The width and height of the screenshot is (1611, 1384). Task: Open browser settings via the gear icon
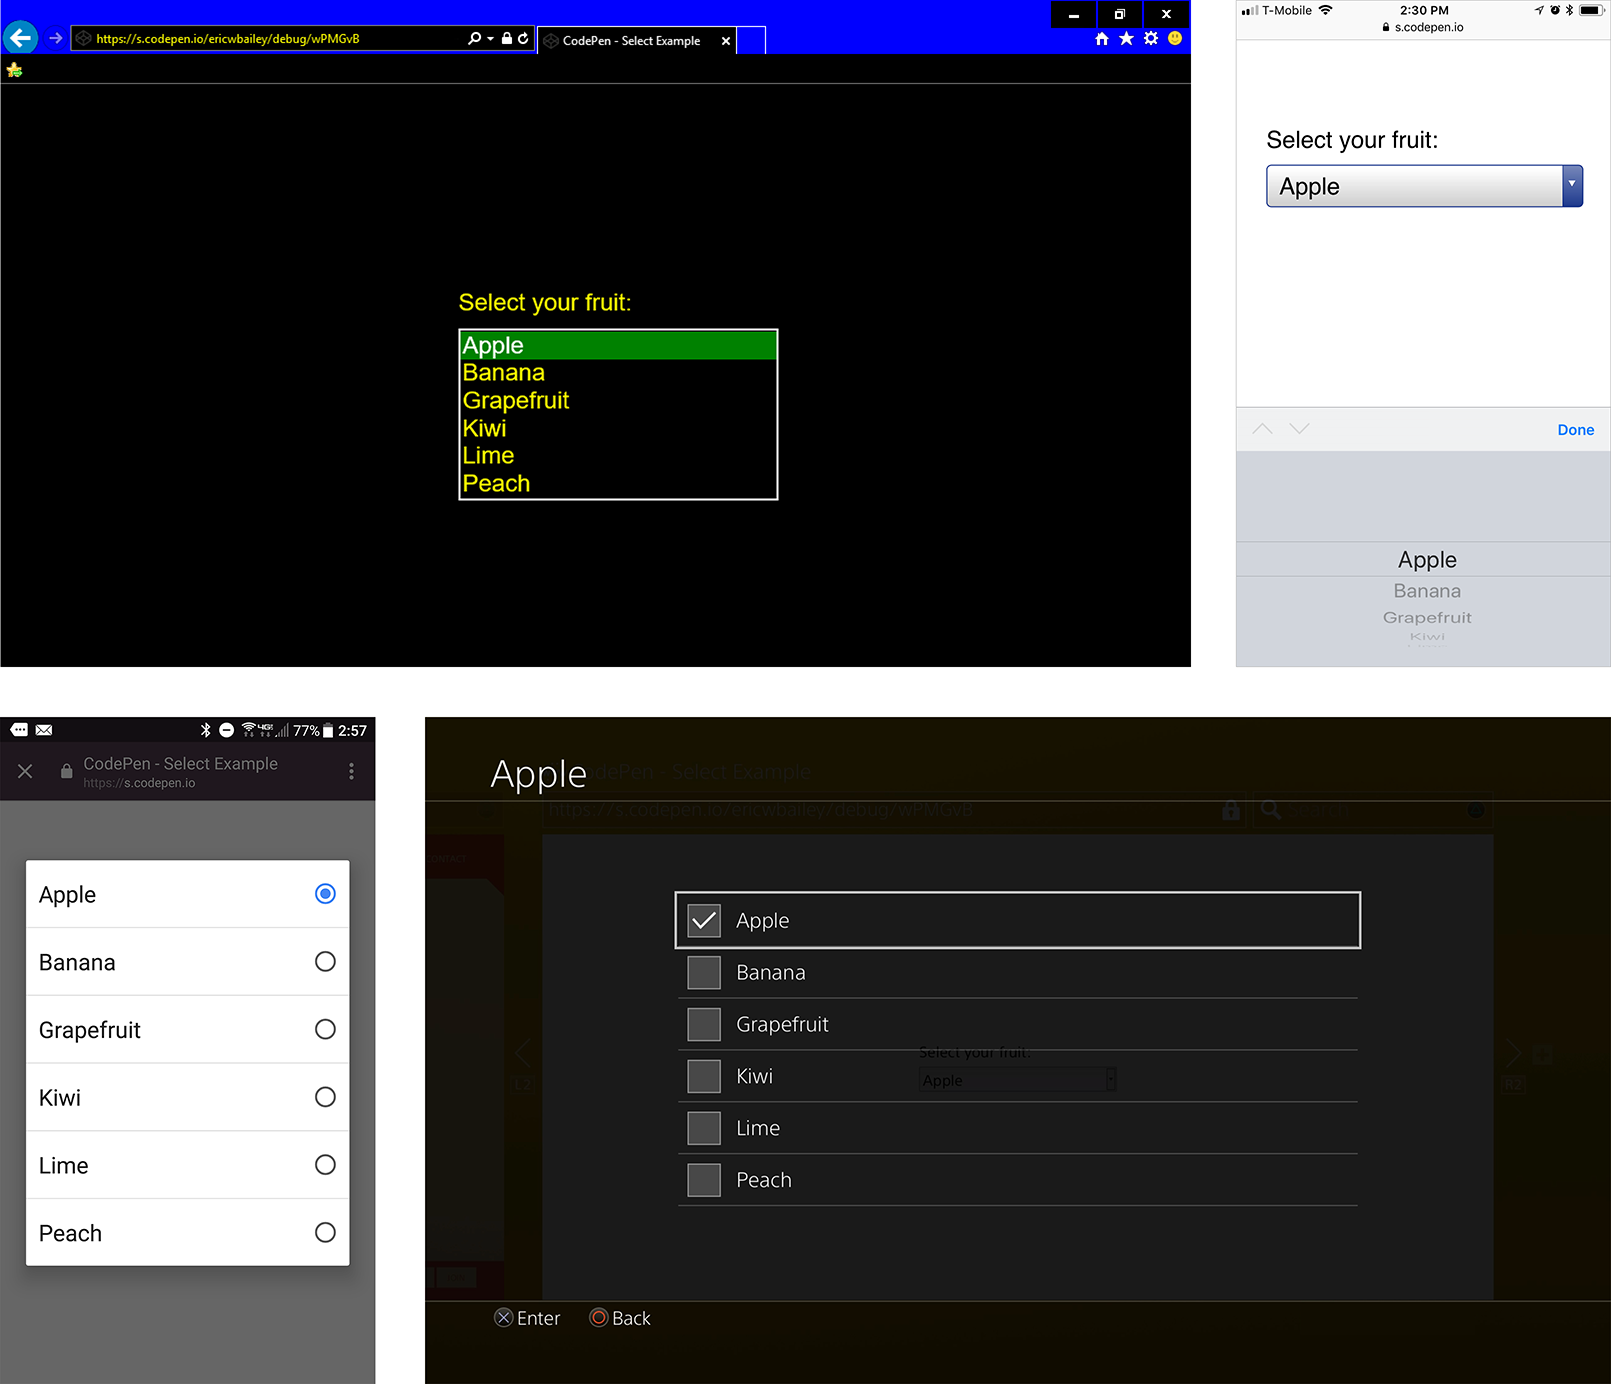point(1152,38)
